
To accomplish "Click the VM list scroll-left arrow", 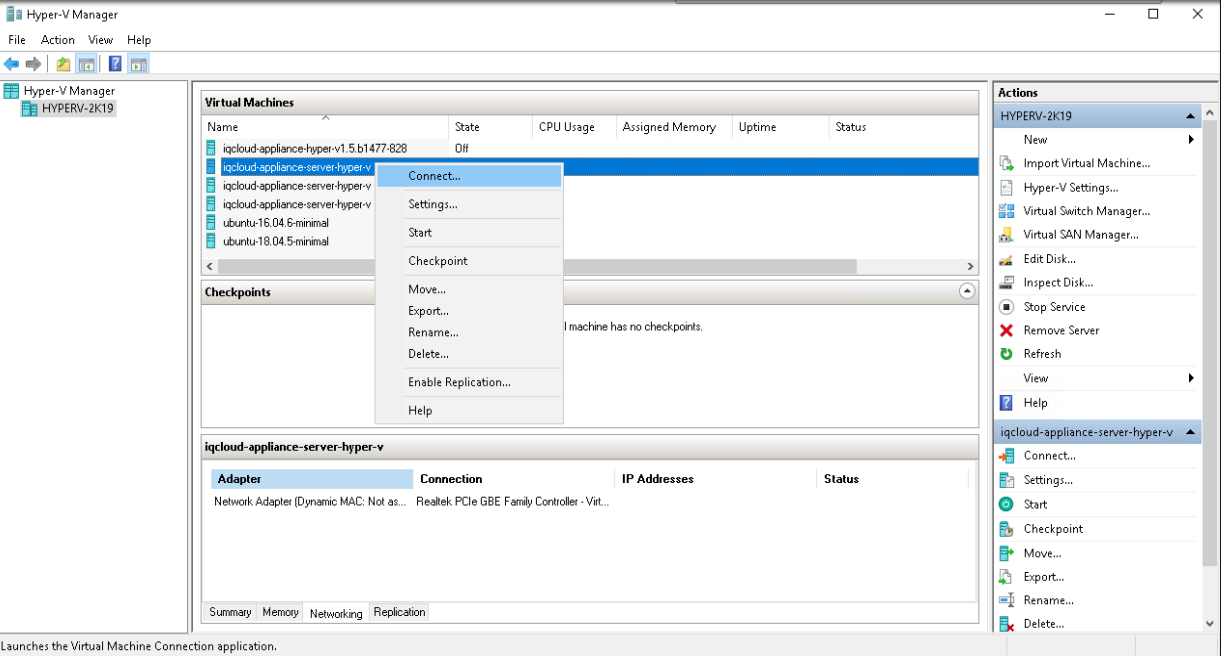I will [x=210, y=267].
